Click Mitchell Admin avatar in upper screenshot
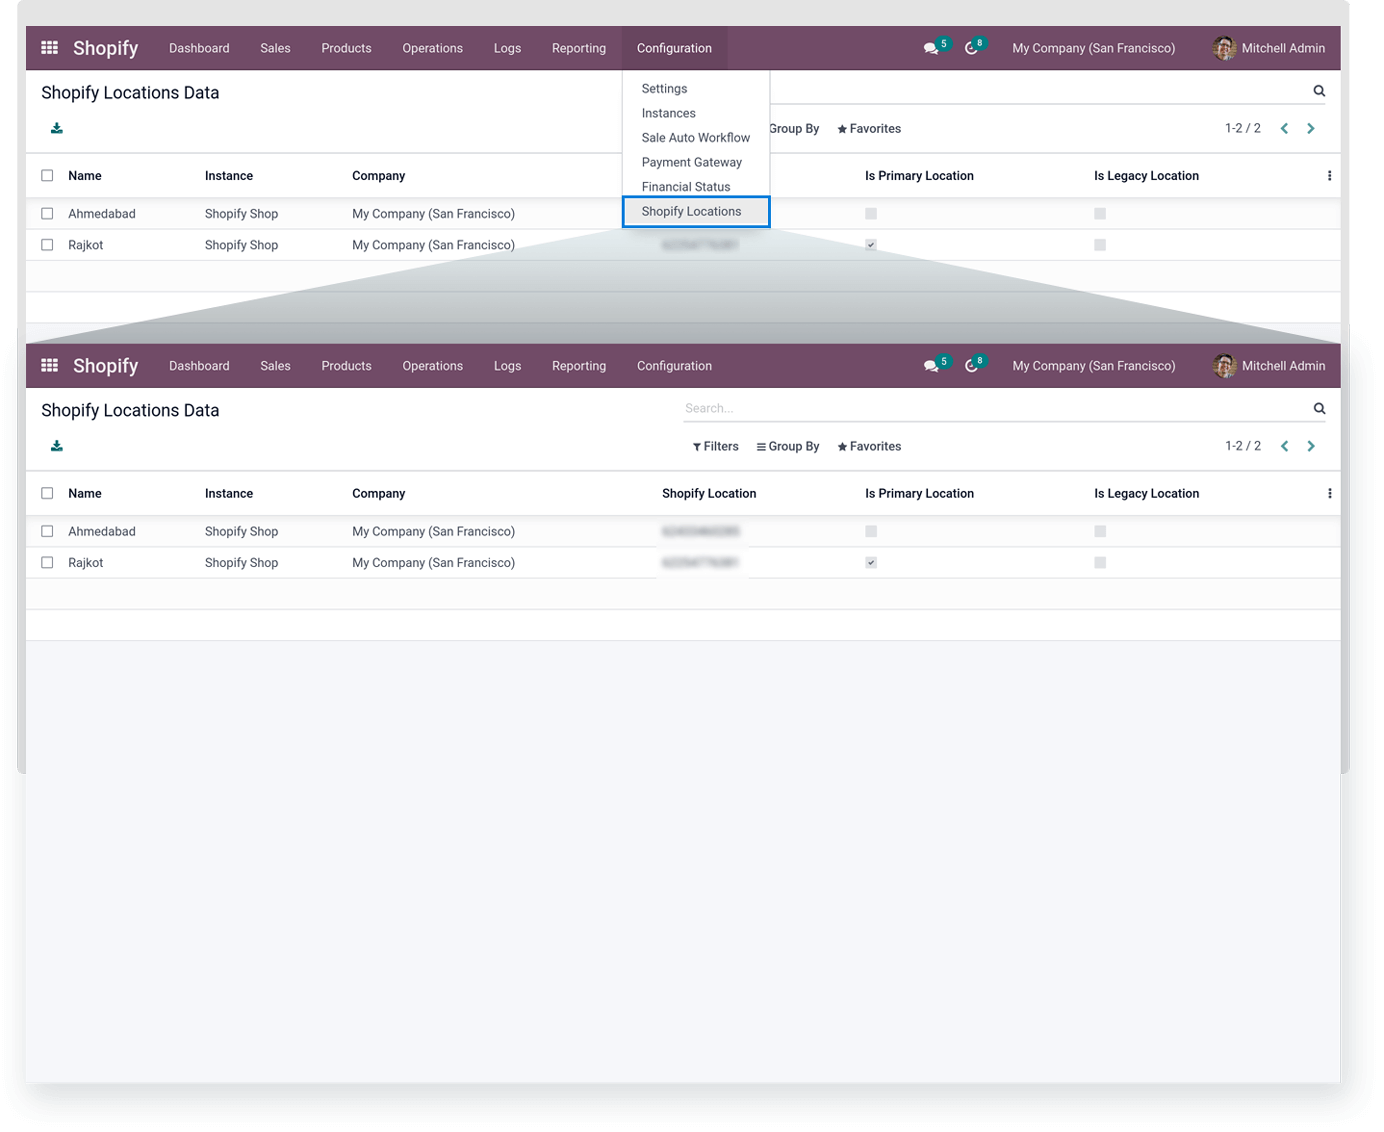The width and height of the screenshot is (1384, 1132). 1224,48
